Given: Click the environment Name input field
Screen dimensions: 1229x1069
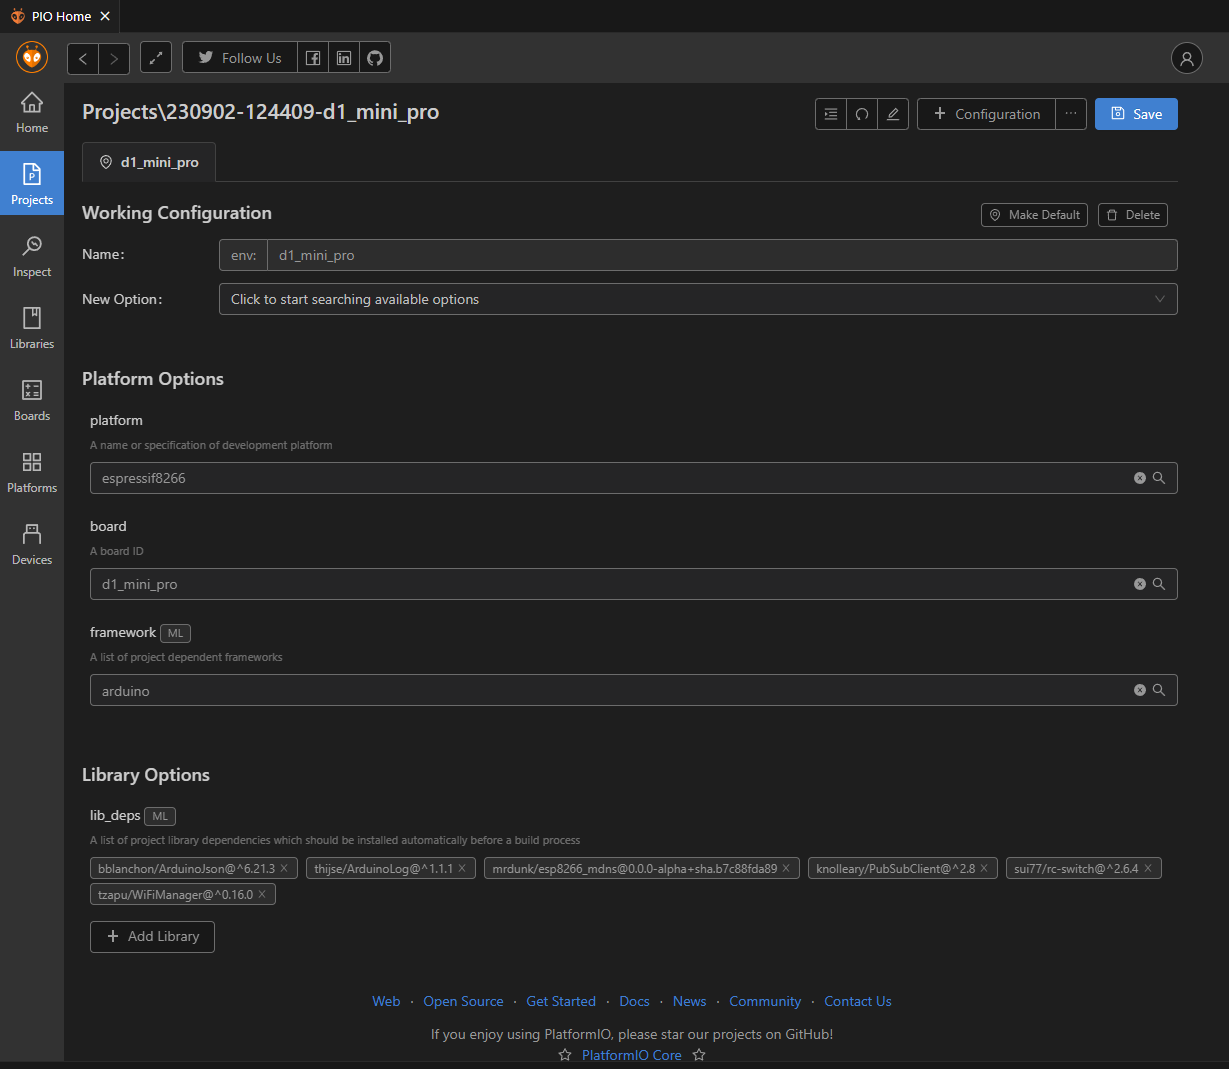Looking at the screenshot, I should coord(698,255).
